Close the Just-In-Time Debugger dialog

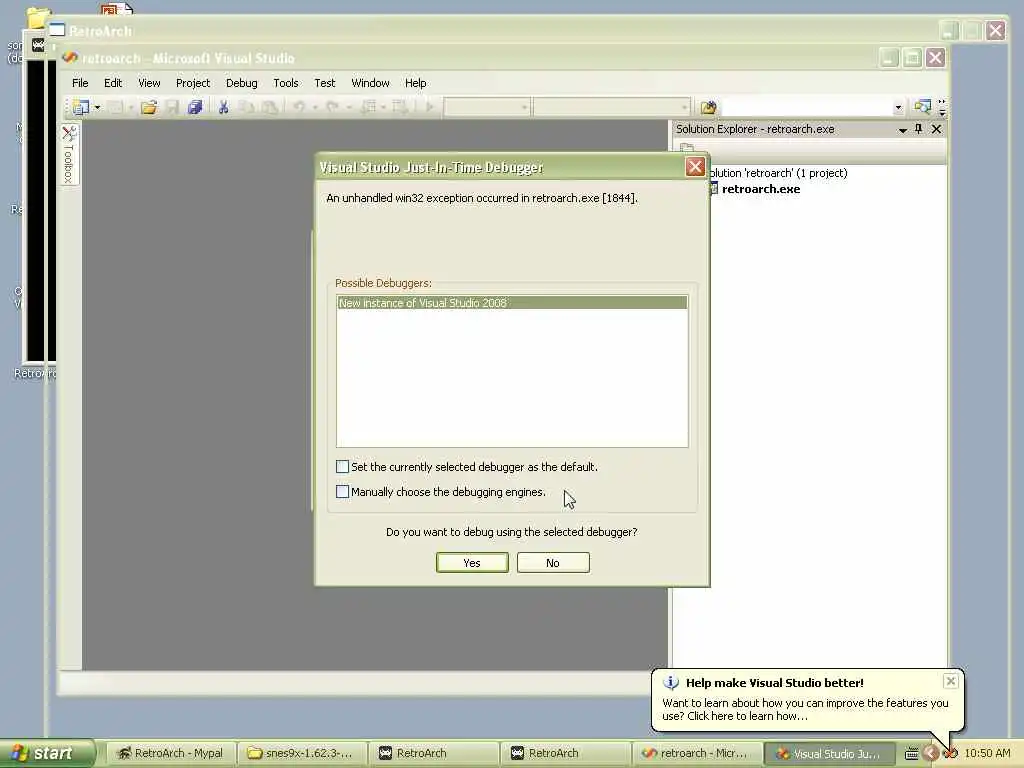[696, 167]
